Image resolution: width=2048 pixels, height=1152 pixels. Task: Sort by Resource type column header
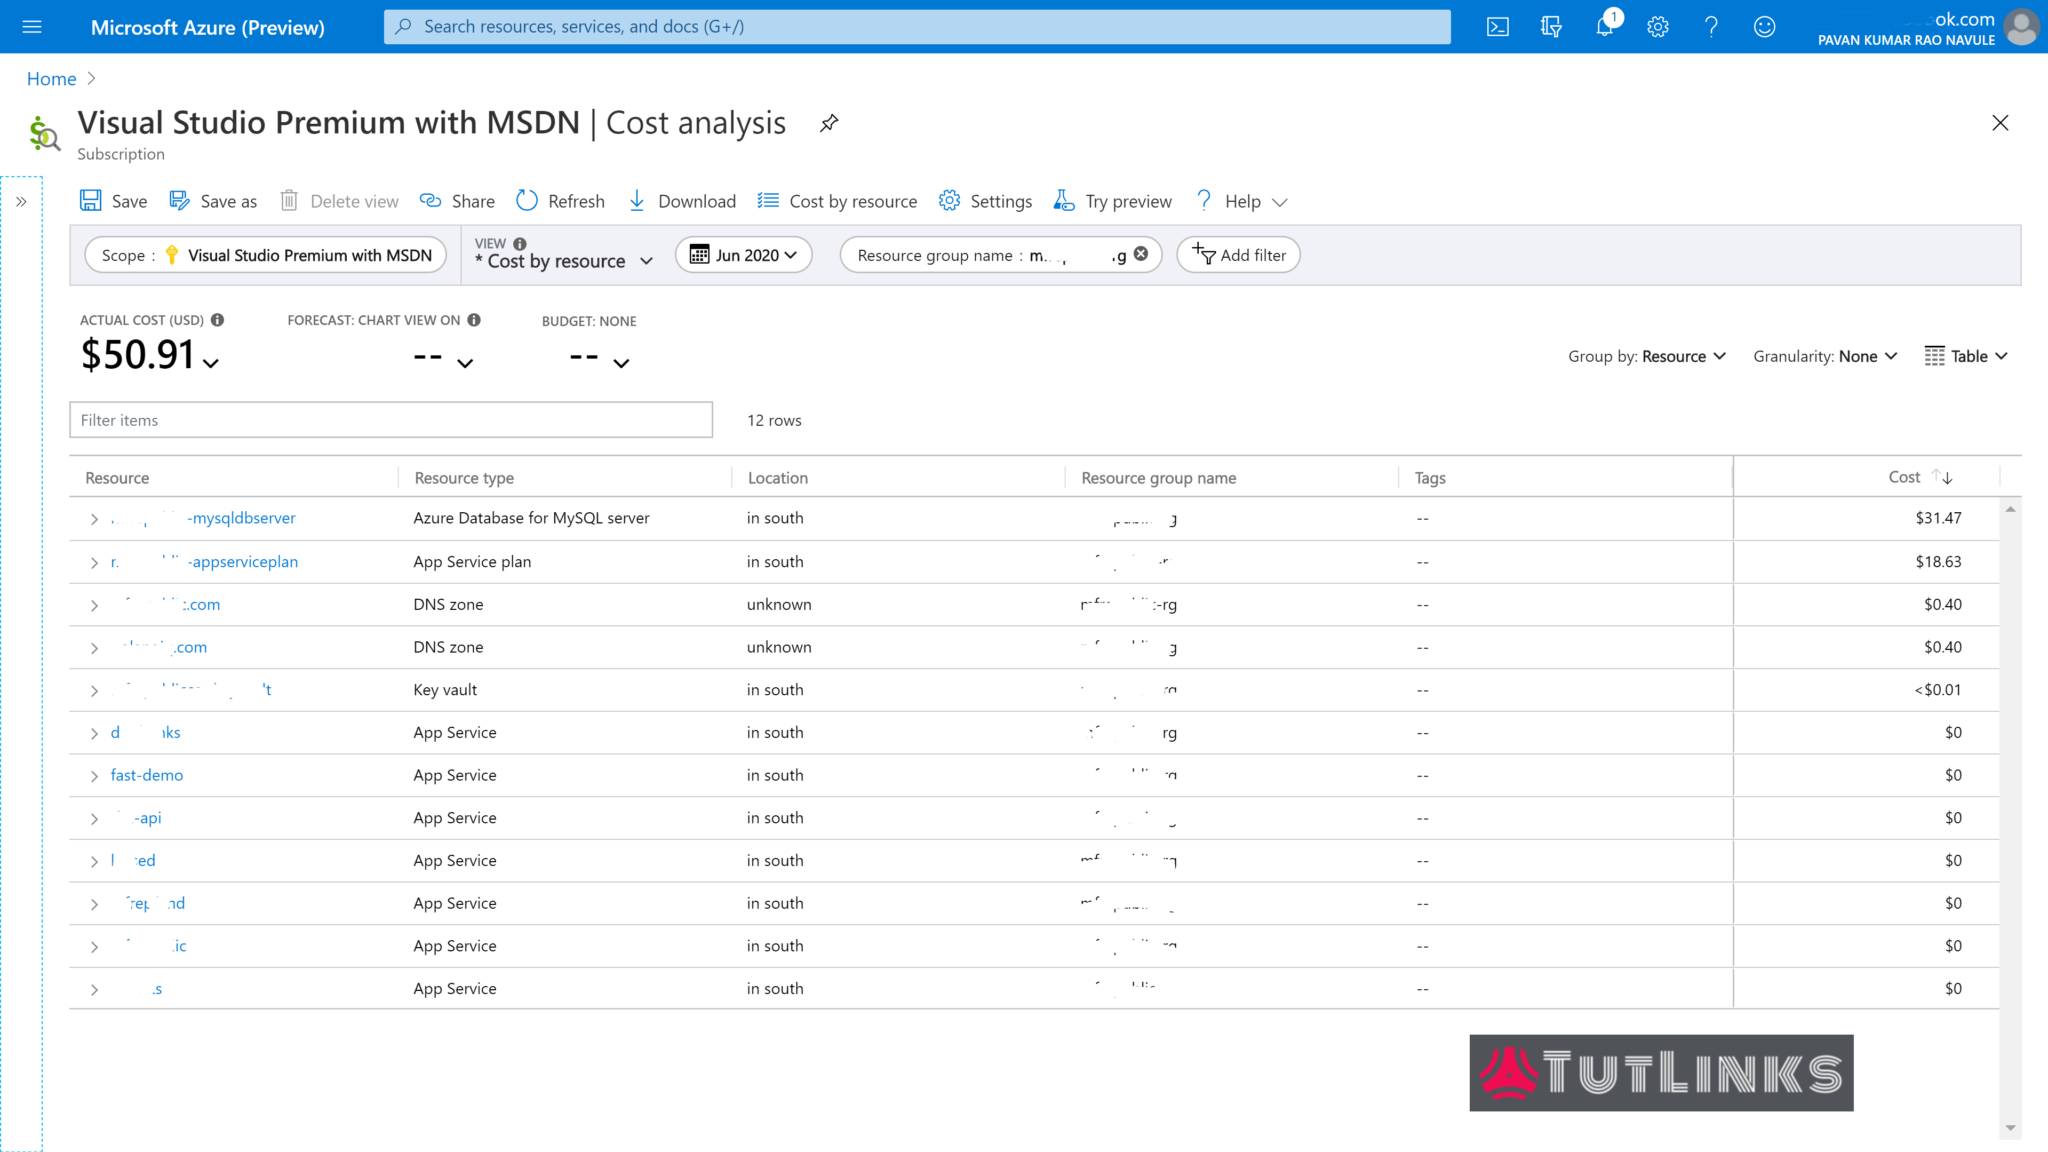[x=464, y=478]
